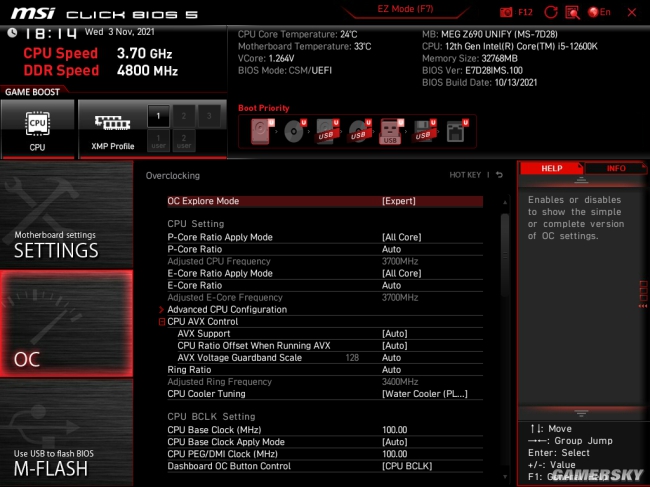Enable XMP profile 3
Screen dimensions: 650x487
pyautogui.click(x=209, y=116)
